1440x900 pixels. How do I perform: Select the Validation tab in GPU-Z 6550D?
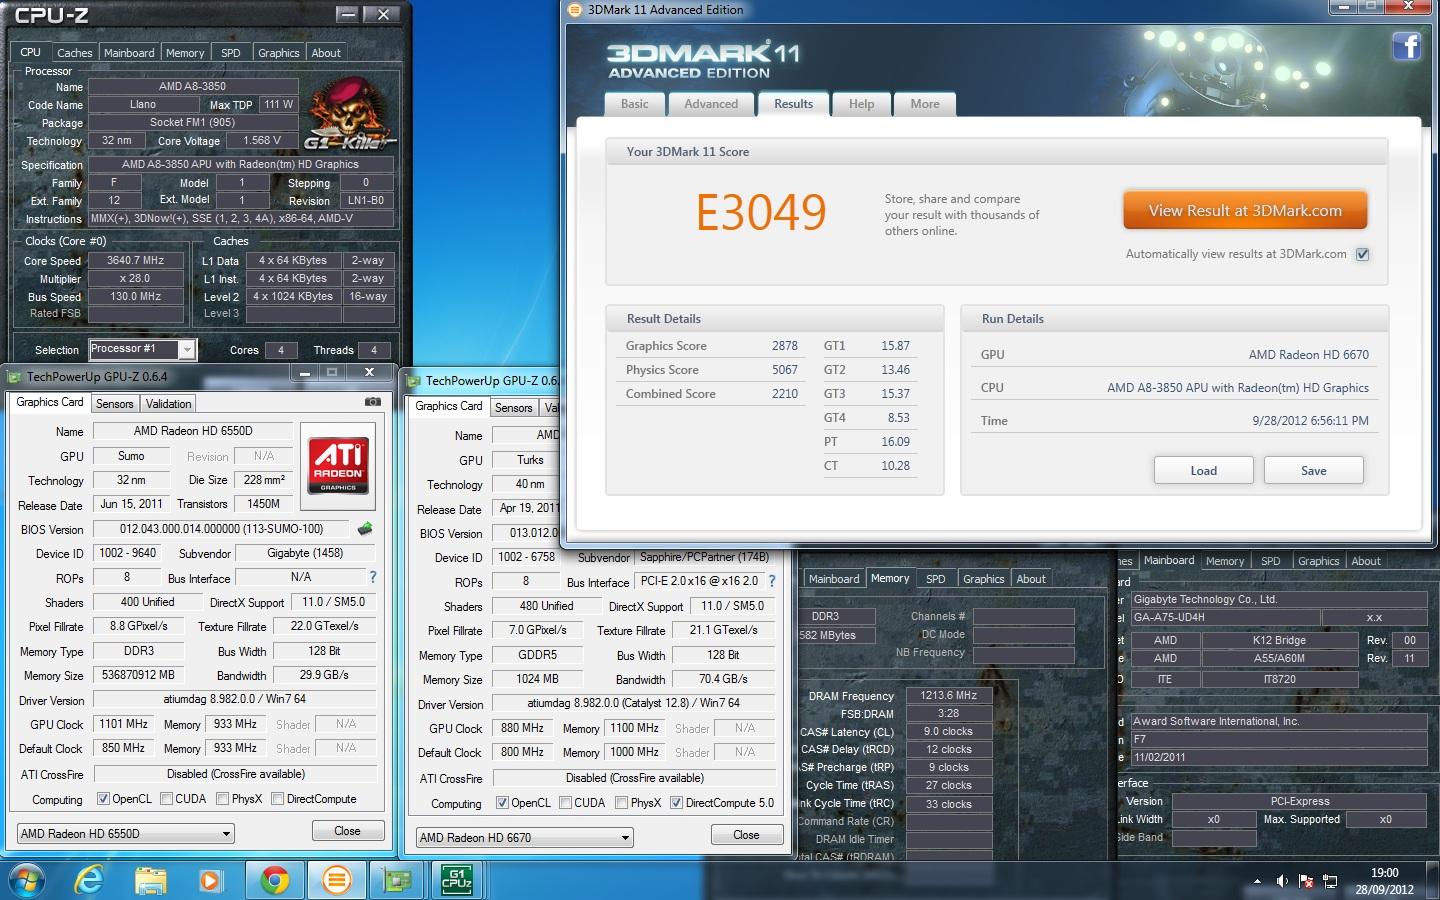pyautogui.click(x=168, y=404)
